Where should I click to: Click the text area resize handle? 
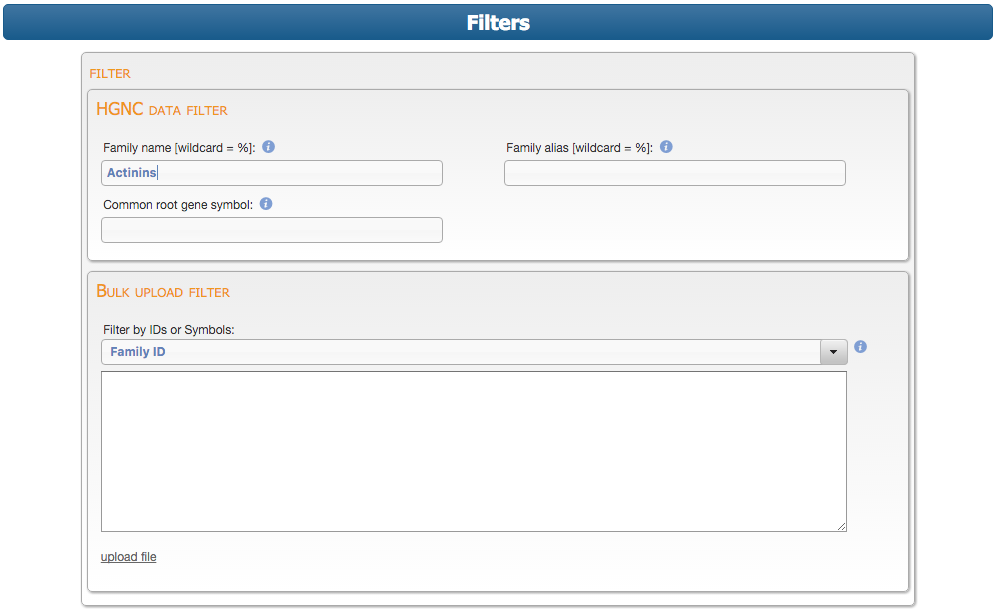pos(841,526)
